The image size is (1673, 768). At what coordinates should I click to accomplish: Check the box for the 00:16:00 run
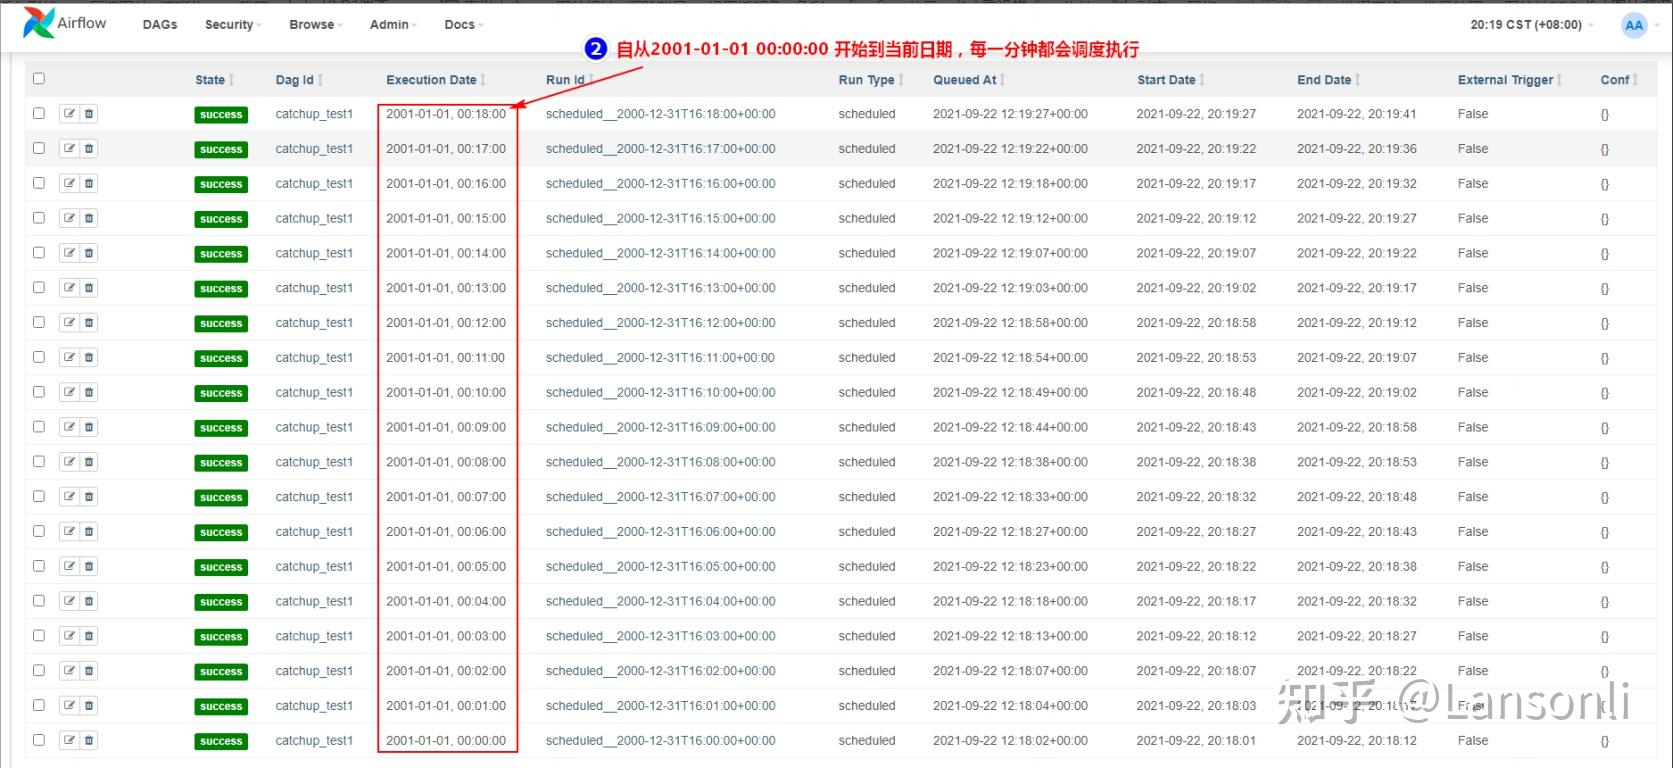(39, 183)
